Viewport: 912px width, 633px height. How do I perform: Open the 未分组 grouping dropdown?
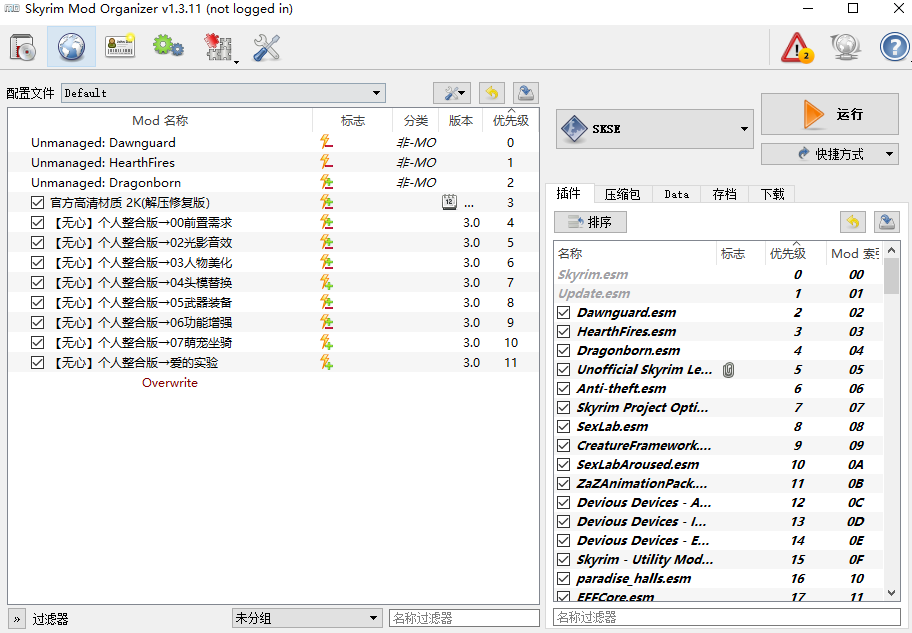307,618
